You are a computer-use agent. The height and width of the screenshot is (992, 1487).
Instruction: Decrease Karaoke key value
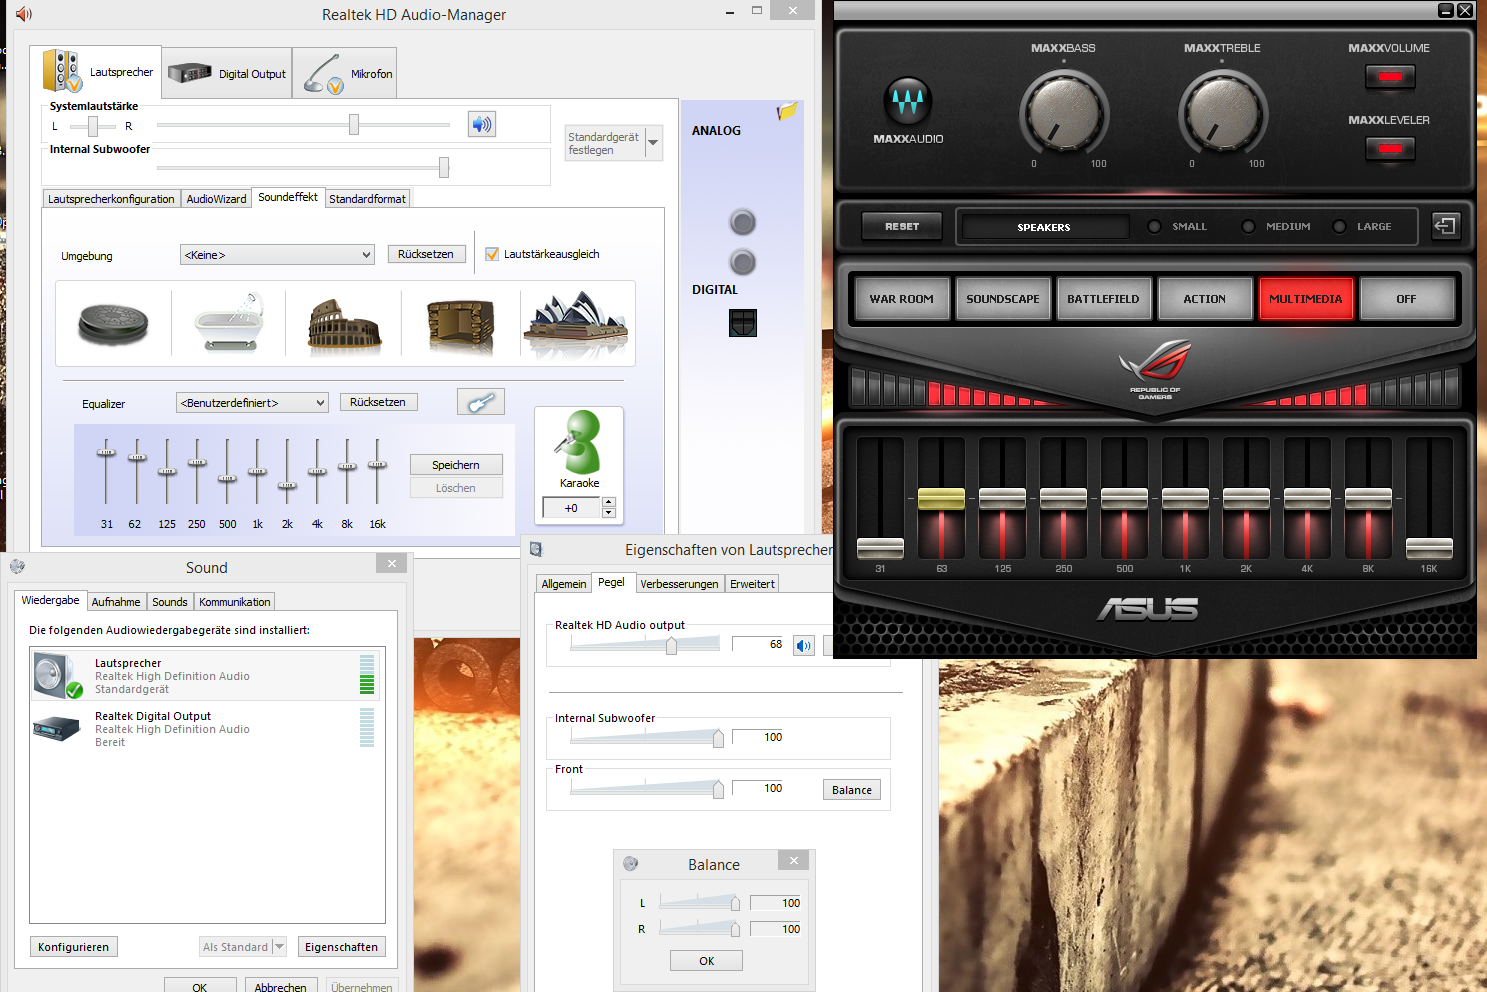pos(609,512)
